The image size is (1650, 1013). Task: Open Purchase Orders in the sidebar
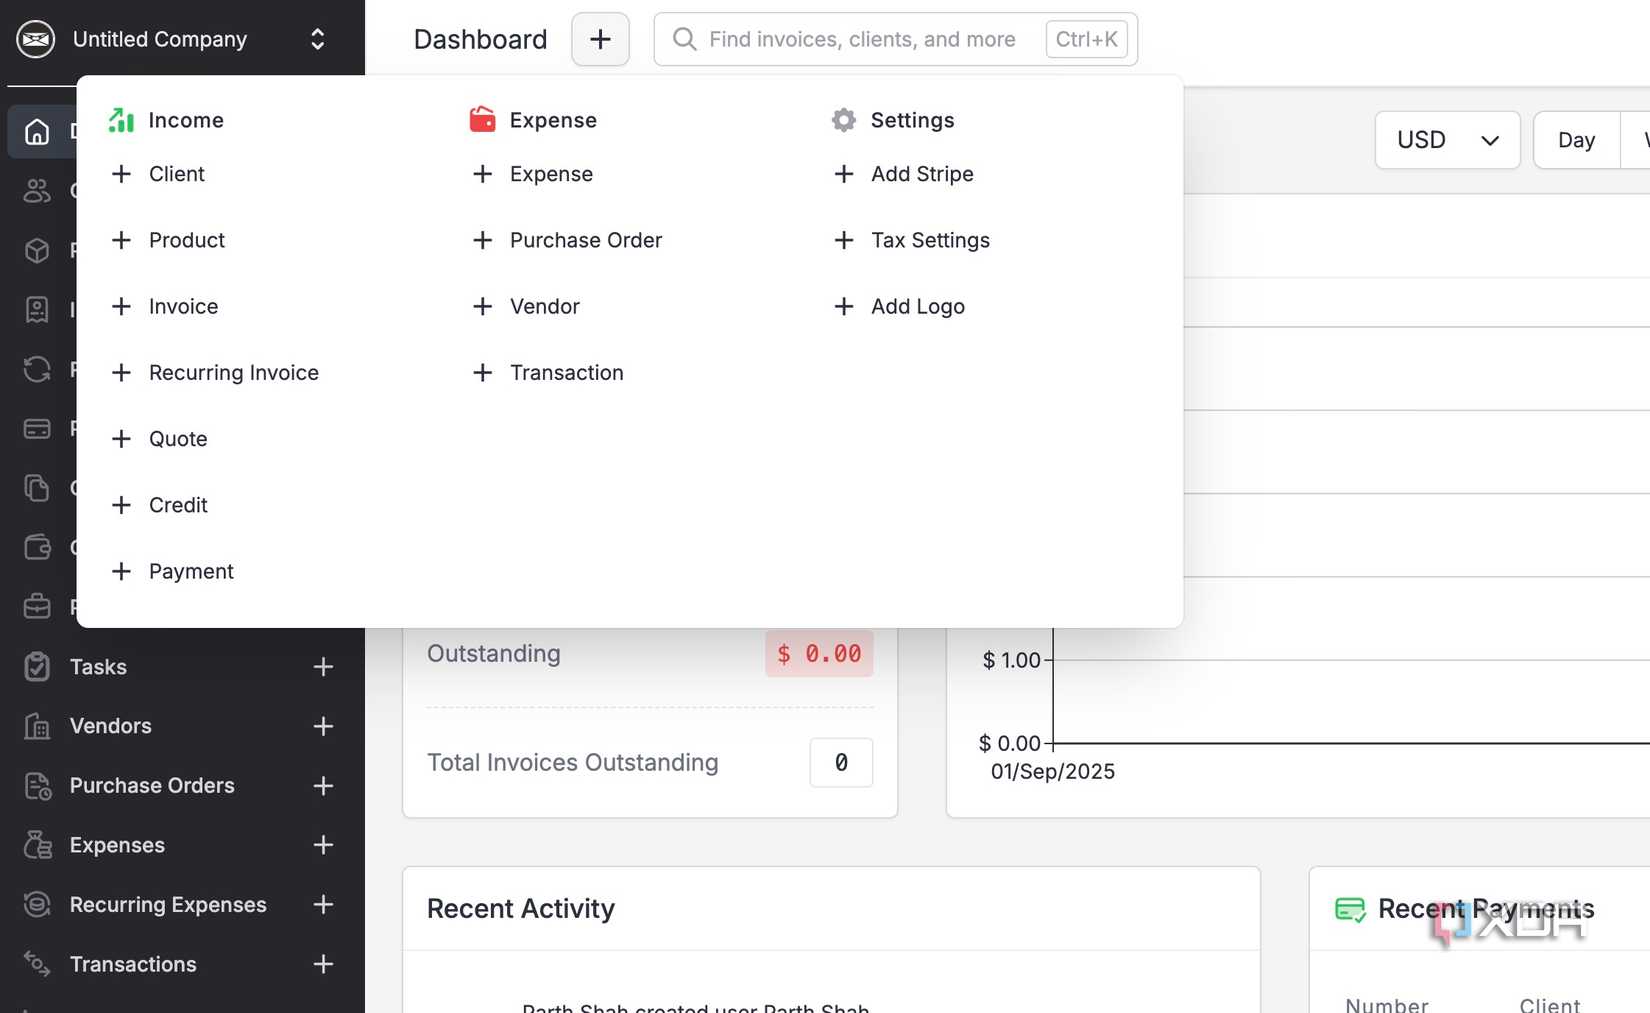[x=152, y=786]
